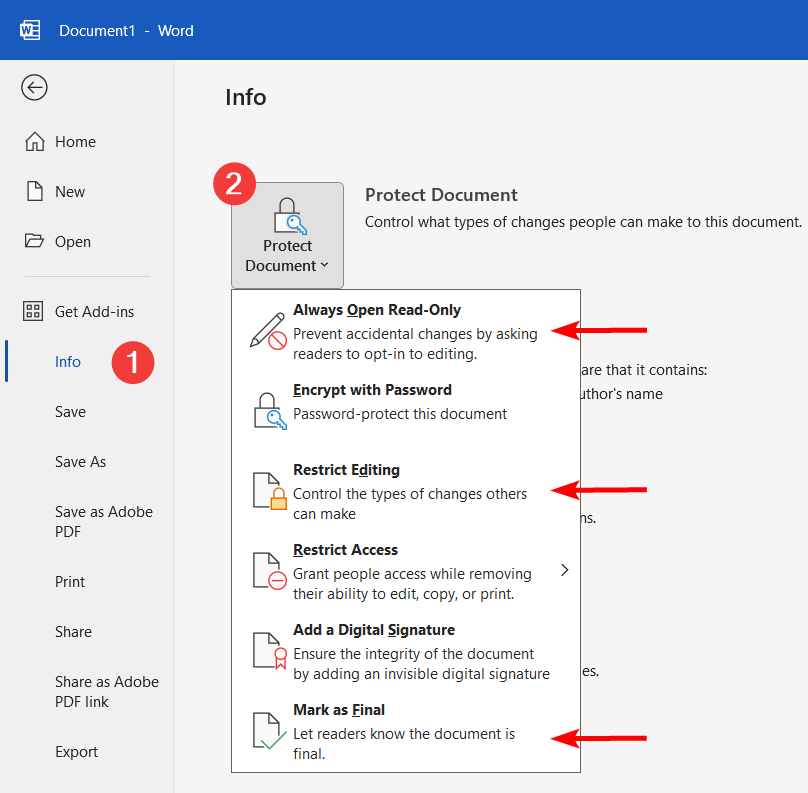Click the Word logo in title bar
The width and height of the screenshot is (808, 793).
[30, 30]
